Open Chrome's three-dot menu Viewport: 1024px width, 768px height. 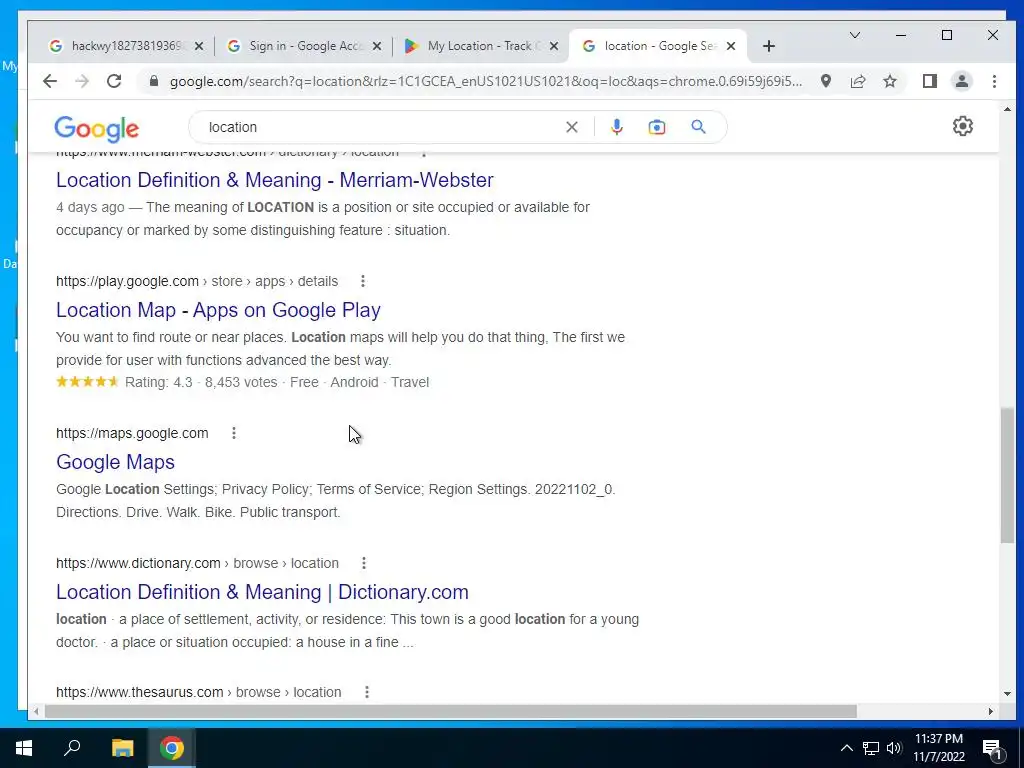click(x=995, y=81)
